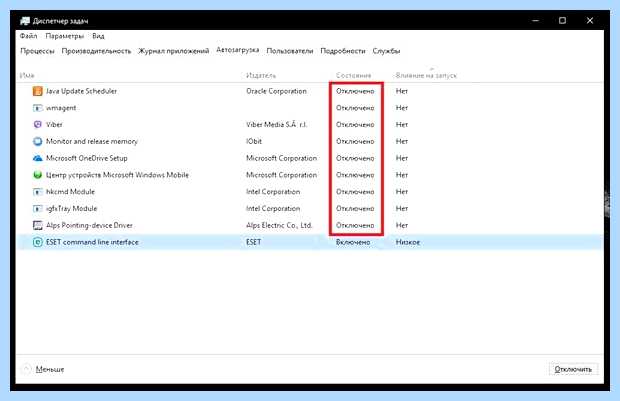Image resolution: width=620 pixels, height=401 pixels.
Task: Close the Task Manager window
Action: coord(590,21)
